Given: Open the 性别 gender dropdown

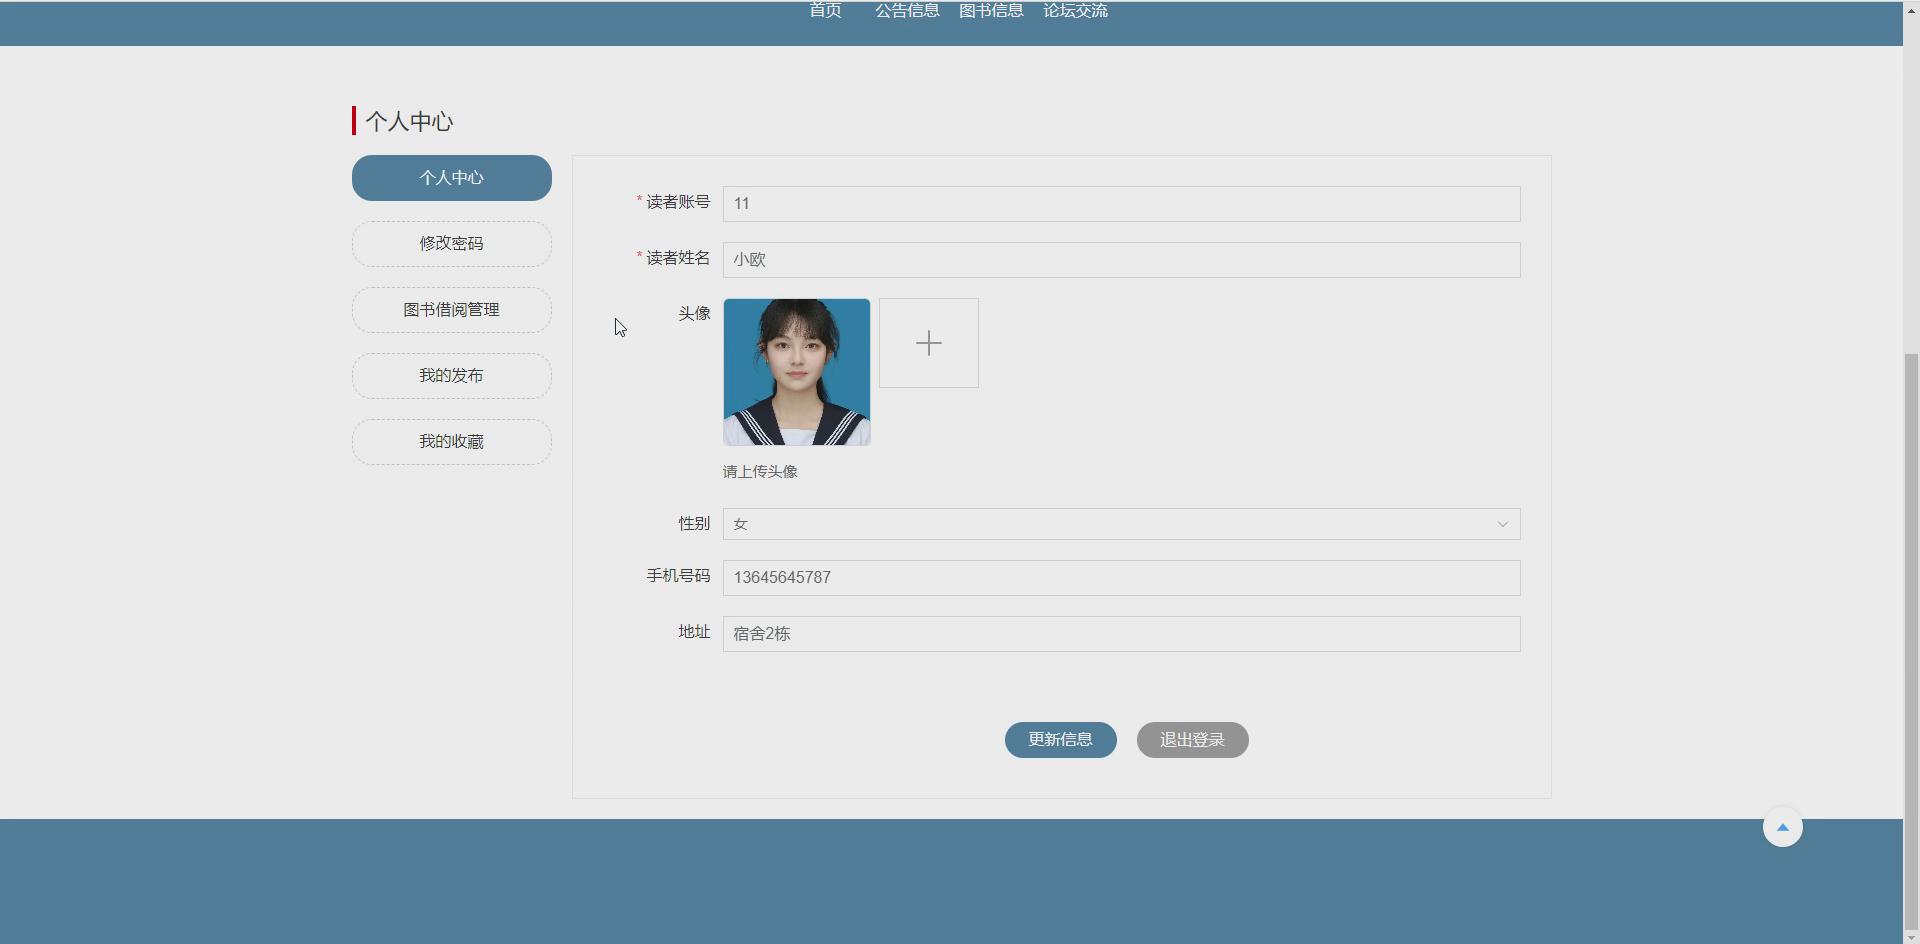Looking at the screenshot, I should (x=1120, y=523).
